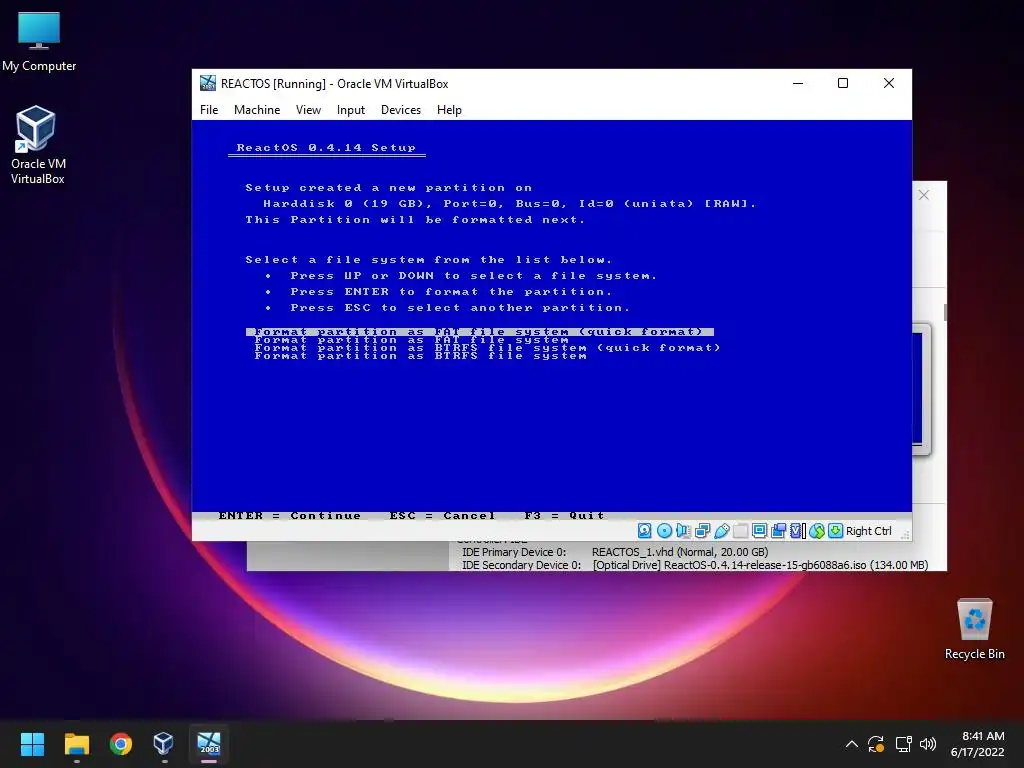Open the File menu of VirtualBox
Viewport: 1024px width, 768px height.
tap(209, 110)
